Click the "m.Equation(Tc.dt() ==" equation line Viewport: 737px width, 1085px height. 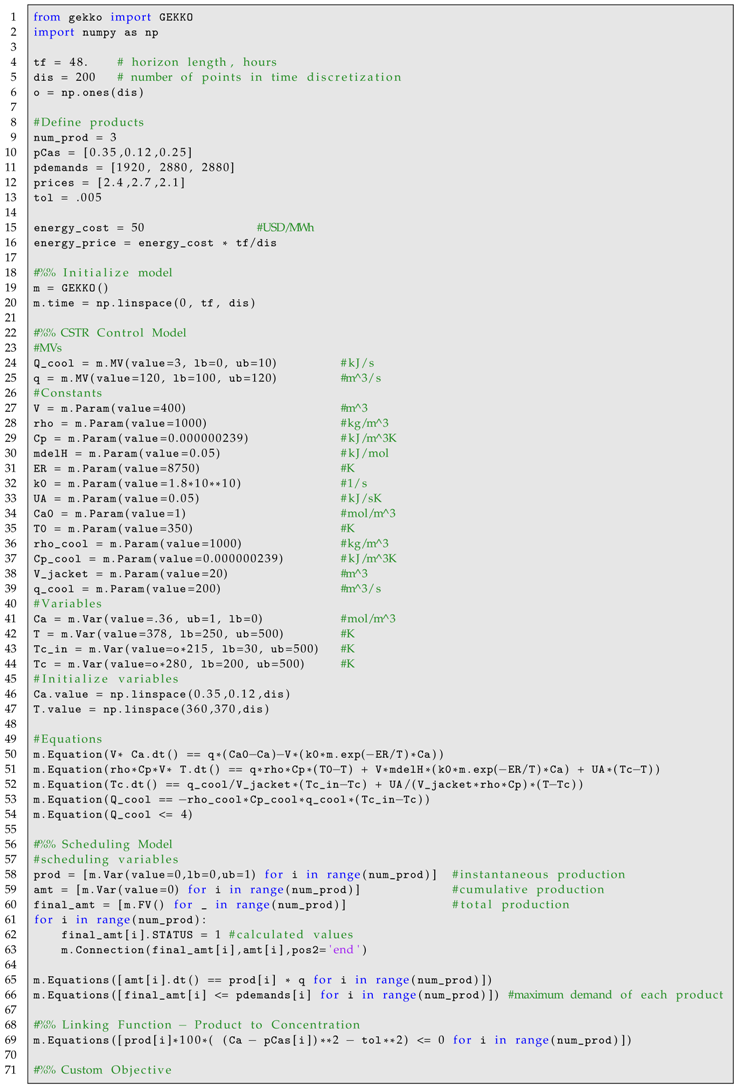coord(309,785)
